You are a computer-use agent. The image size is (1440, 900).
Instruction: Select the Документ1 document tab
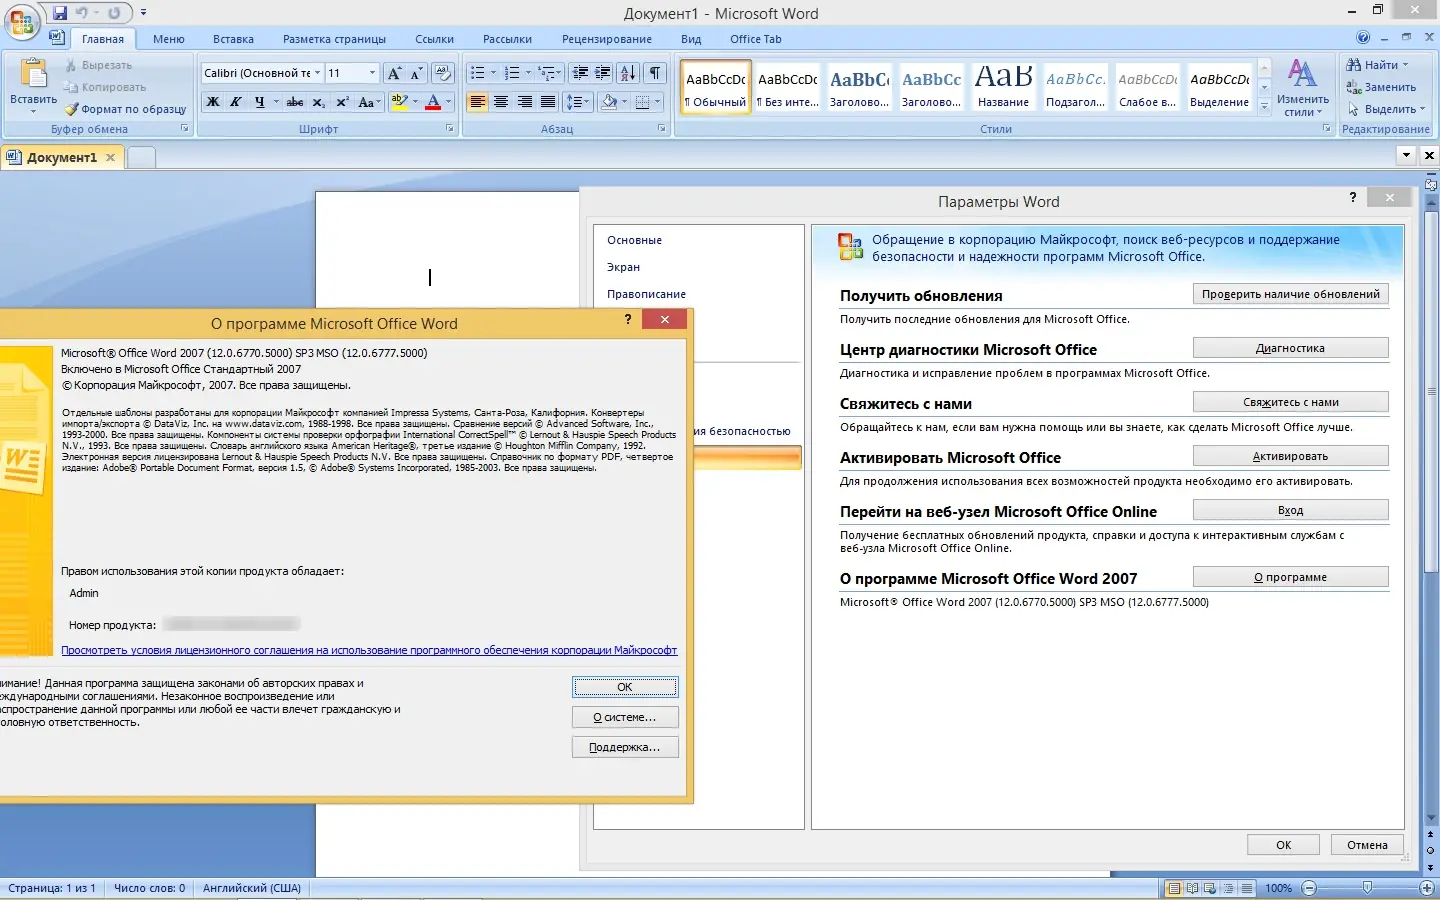[62, 157]
